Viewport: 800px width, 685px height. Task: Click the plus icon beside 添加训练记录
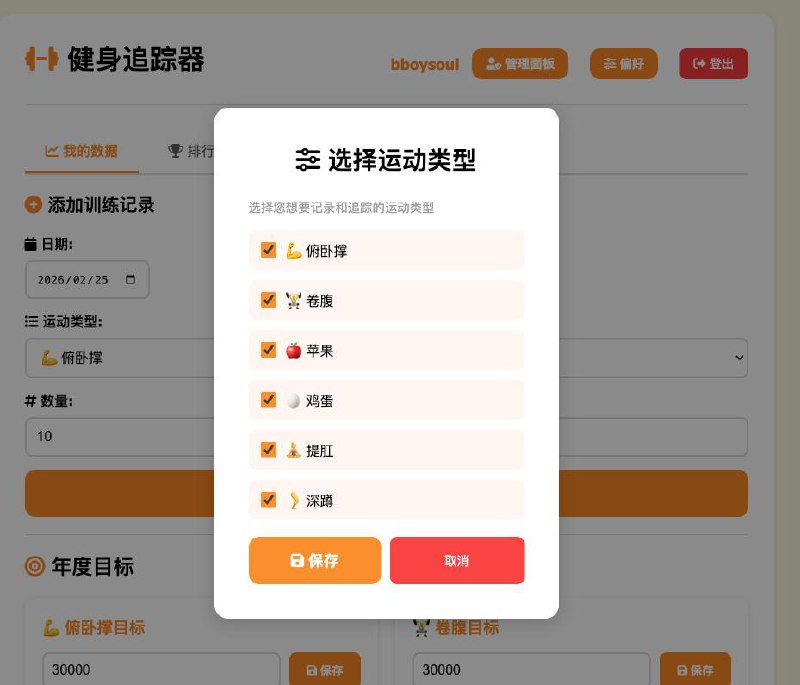click(x=33, y=205)
